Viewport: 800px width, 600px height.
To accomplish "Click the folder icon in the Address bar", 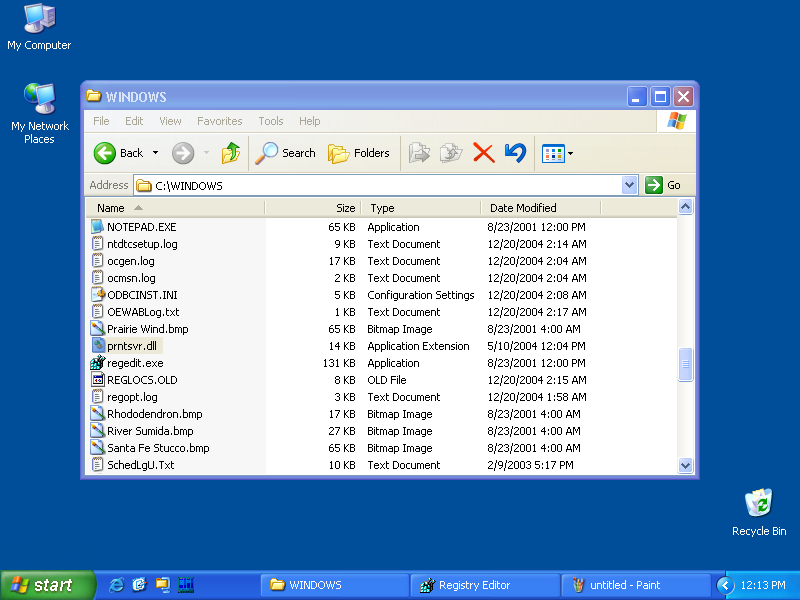I will click(144, 185).
